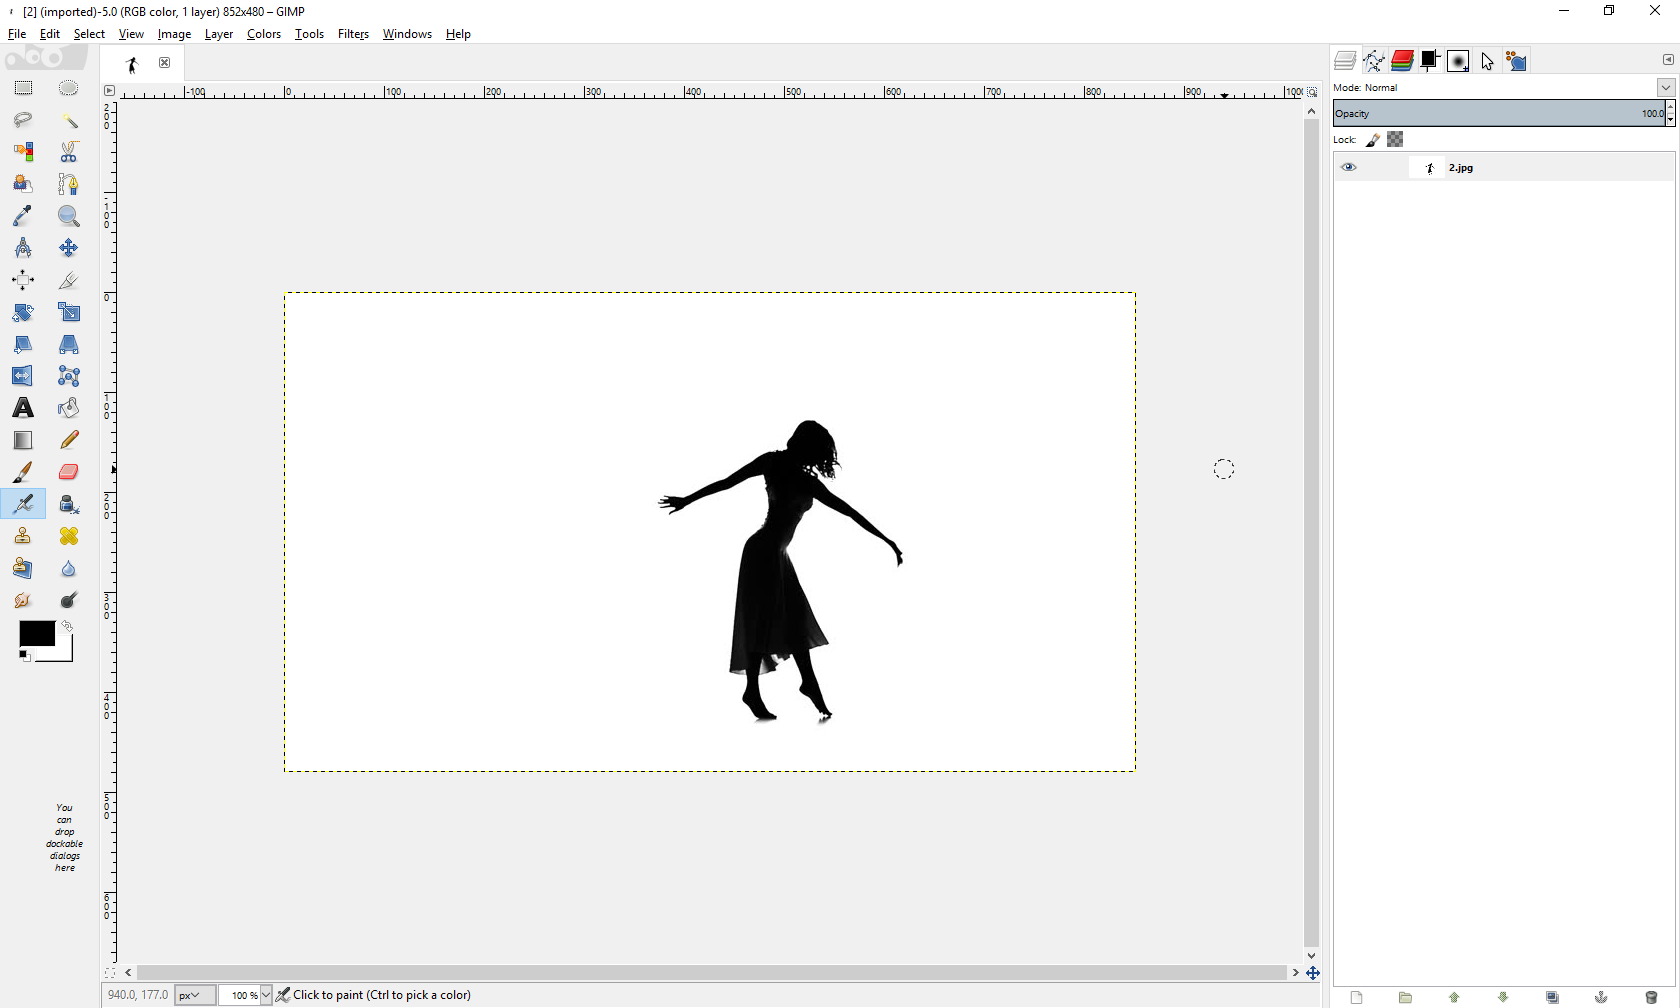Activate the Ink tool

68,504
